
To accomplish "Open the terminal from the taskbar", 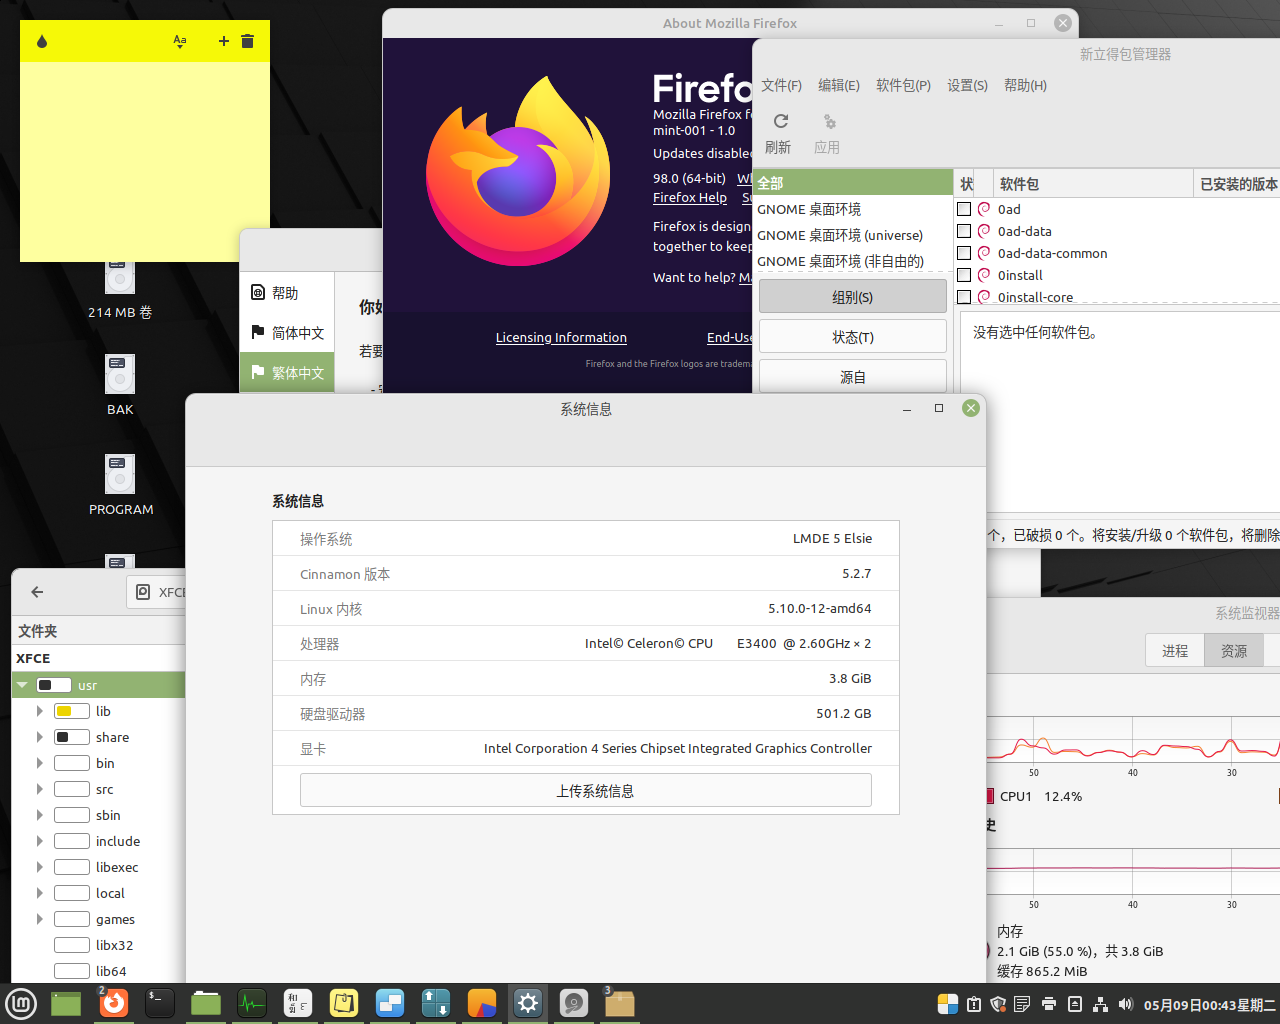I will (x=160, y=1003).
